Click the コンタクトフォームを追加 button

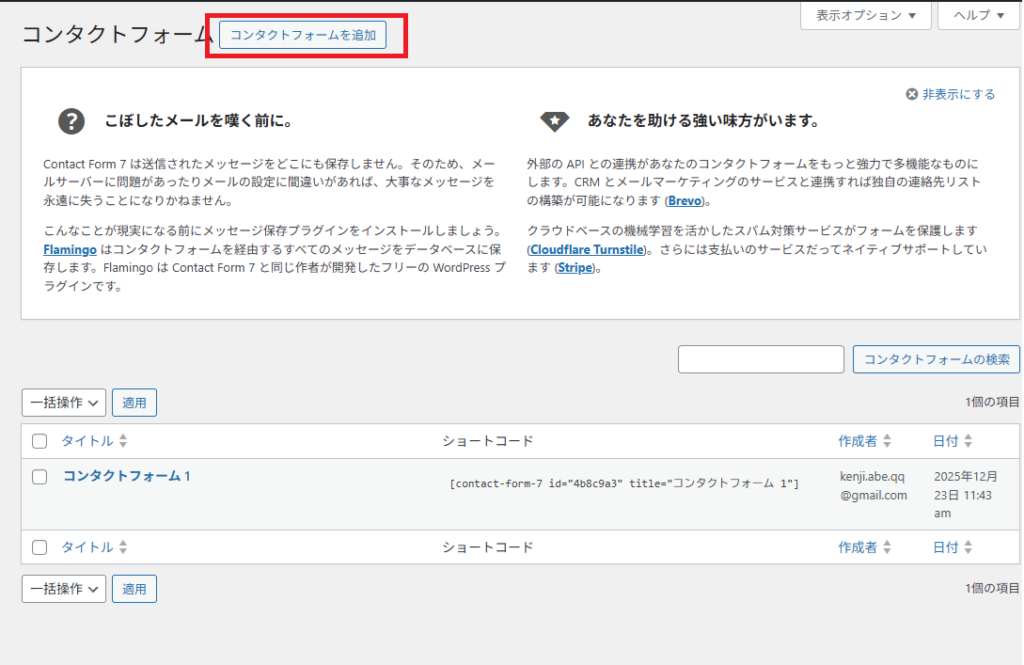pyautogui.click(x=303, y=35)
